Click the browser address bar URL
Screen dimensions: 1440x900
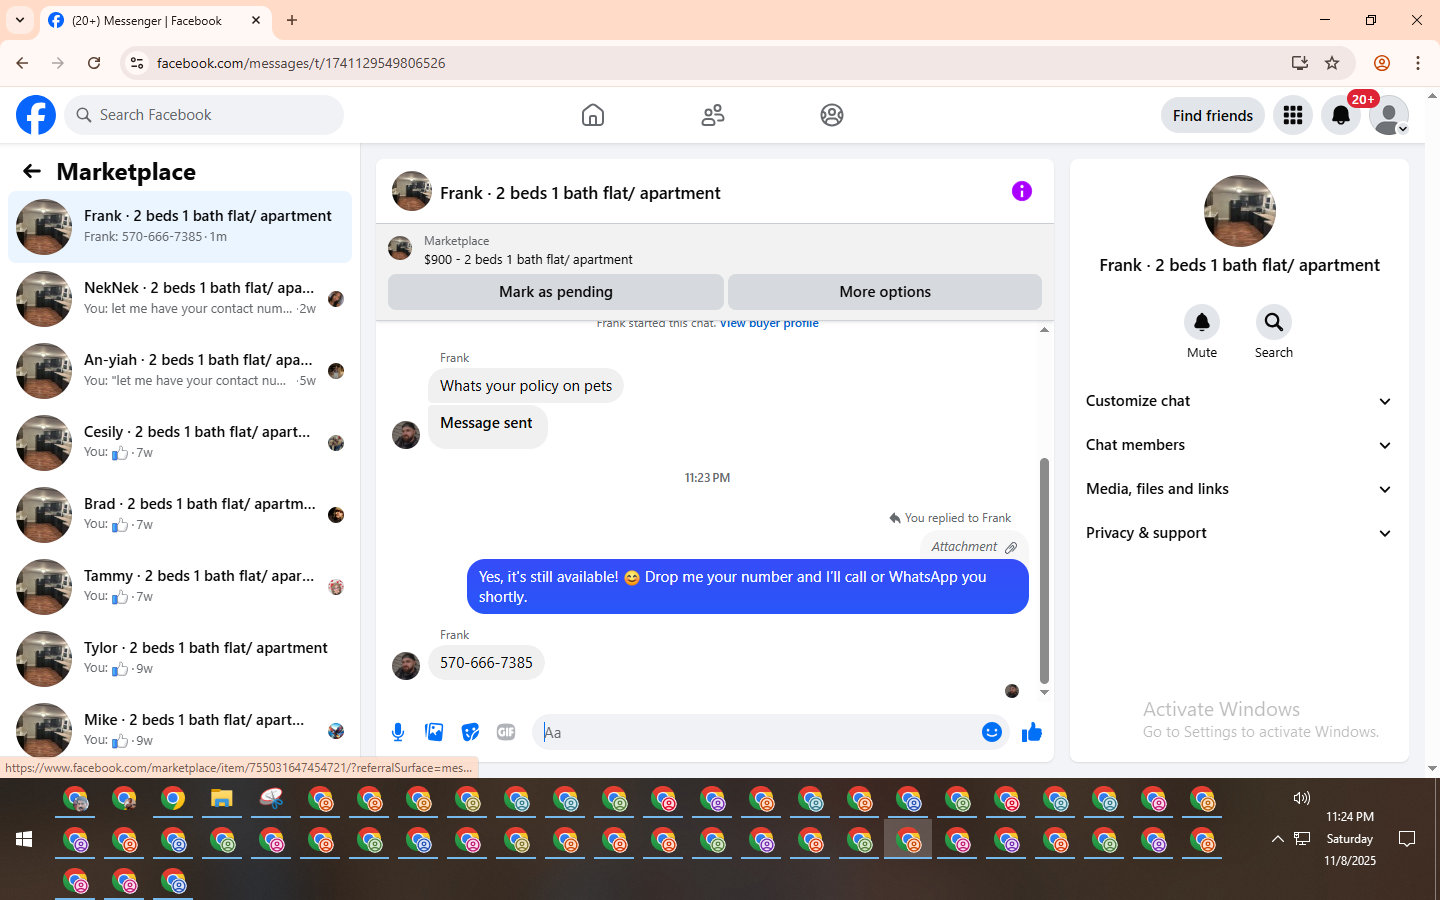coord(301,63)
